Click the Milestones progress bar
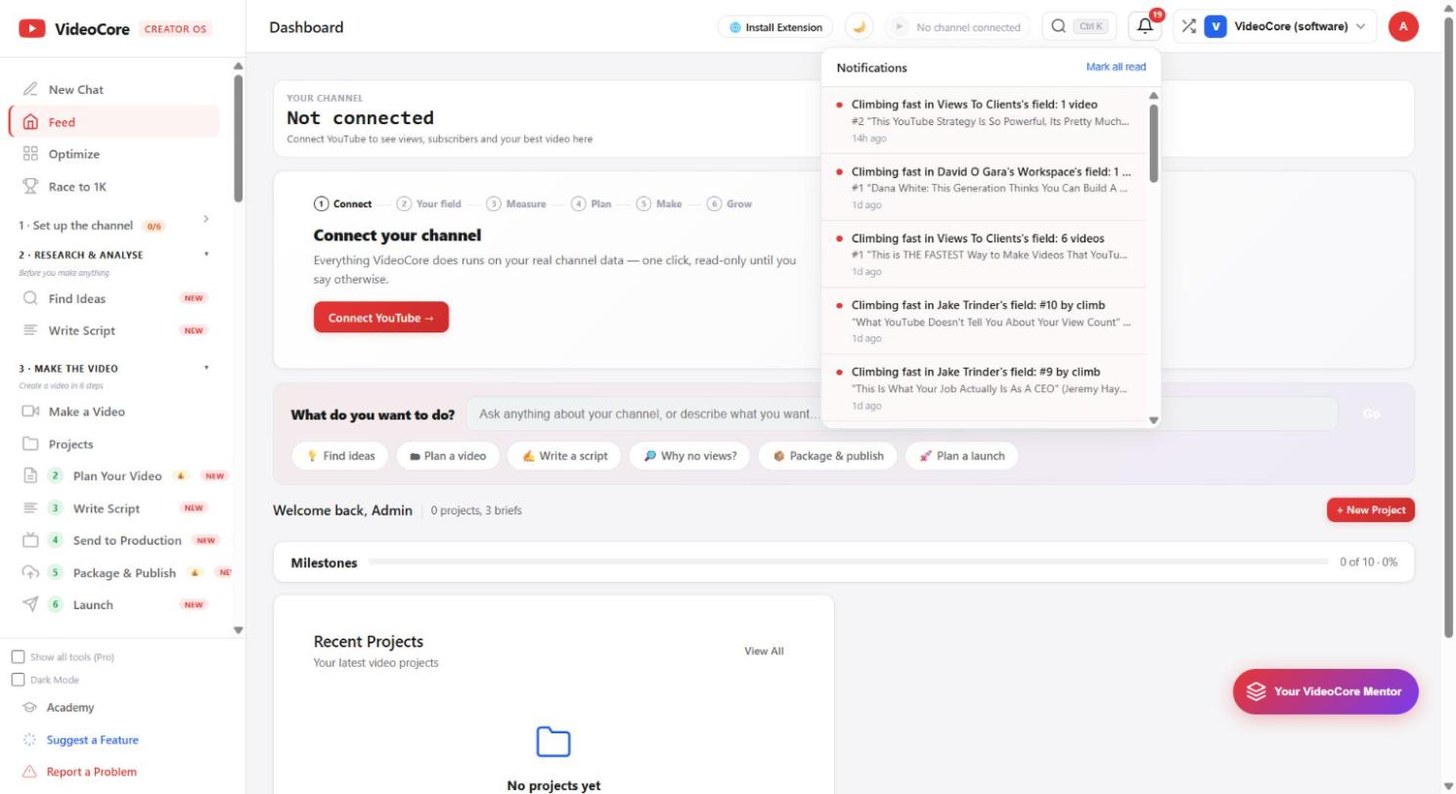Image resolution: width=1456 pixels, height=794 pixels. coord(848,562)
